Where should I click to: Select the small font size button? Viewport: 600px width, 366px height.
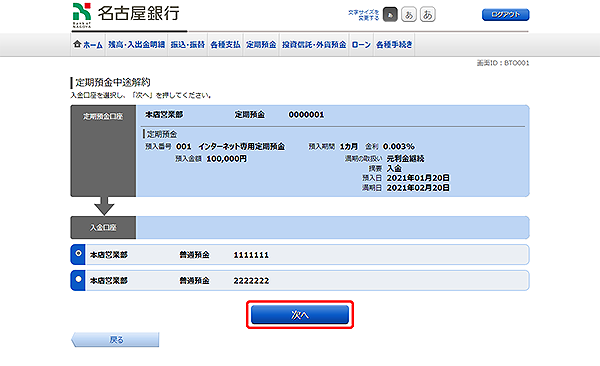[390, 15]
